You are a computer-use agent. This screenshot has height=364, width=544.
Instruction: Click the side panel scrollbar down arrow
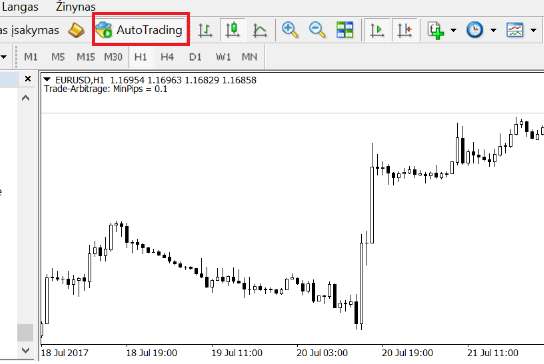coord(25,350)
